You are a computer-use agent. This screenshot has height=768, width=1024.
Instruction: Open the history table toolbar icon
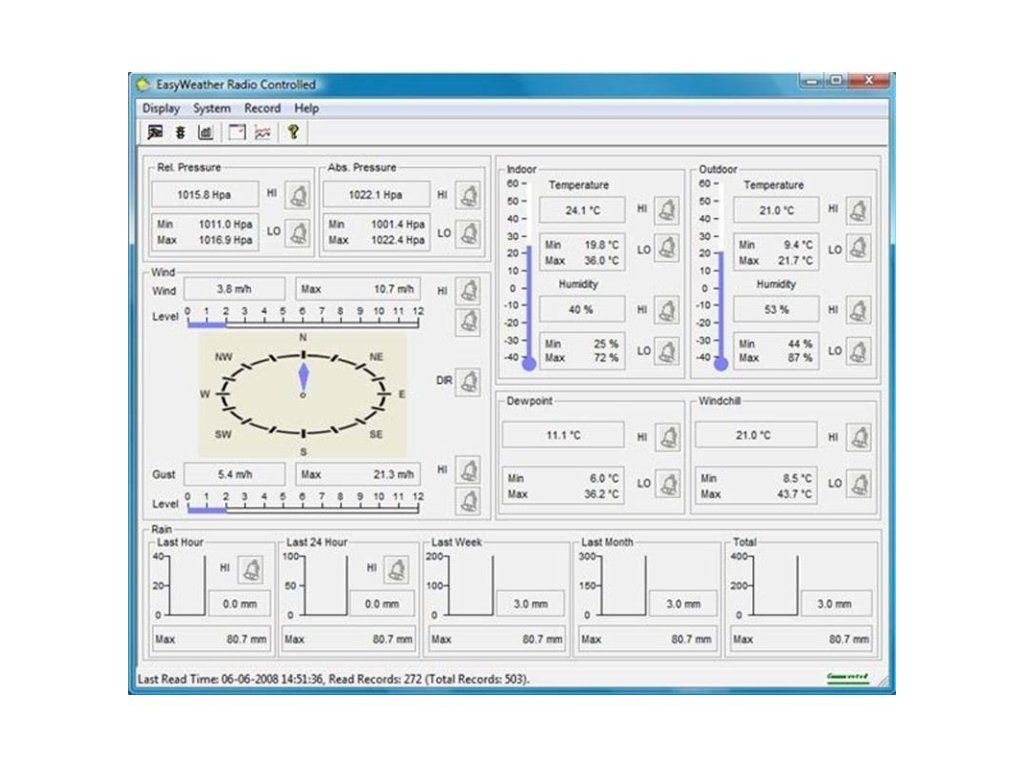237,132
